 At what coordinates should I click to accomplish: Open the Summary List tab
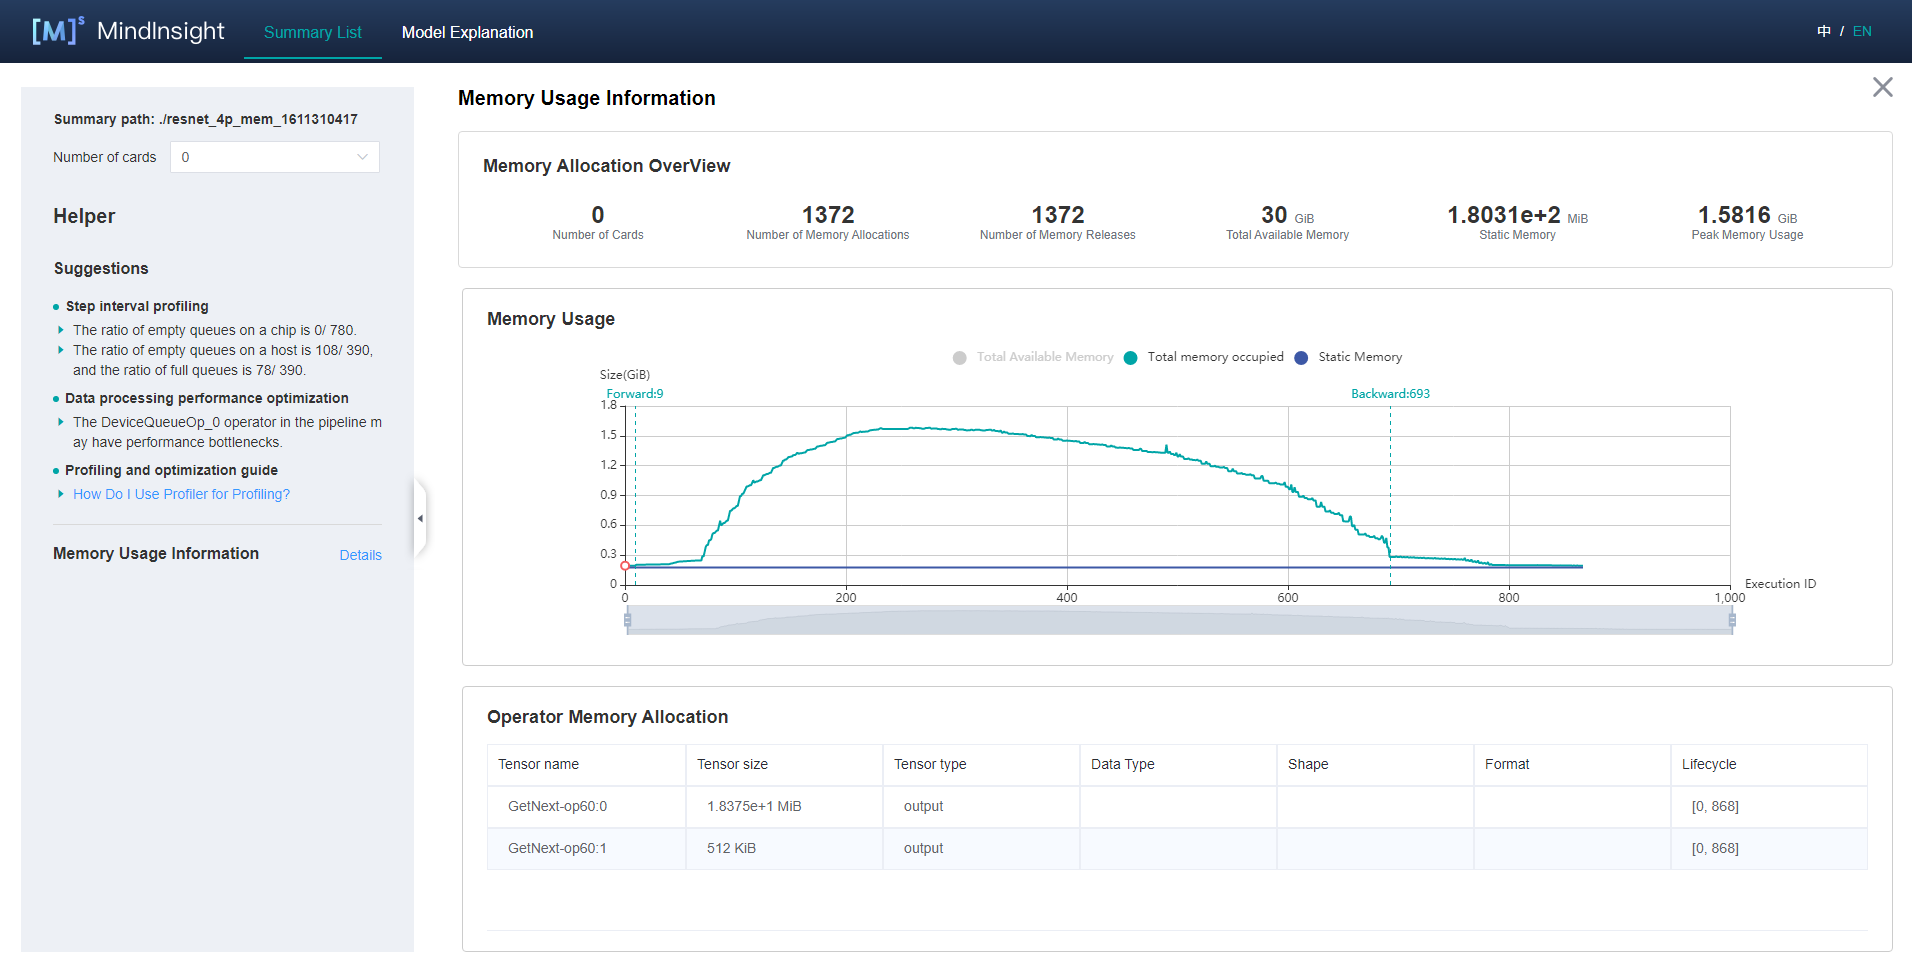tap(312, 32)
